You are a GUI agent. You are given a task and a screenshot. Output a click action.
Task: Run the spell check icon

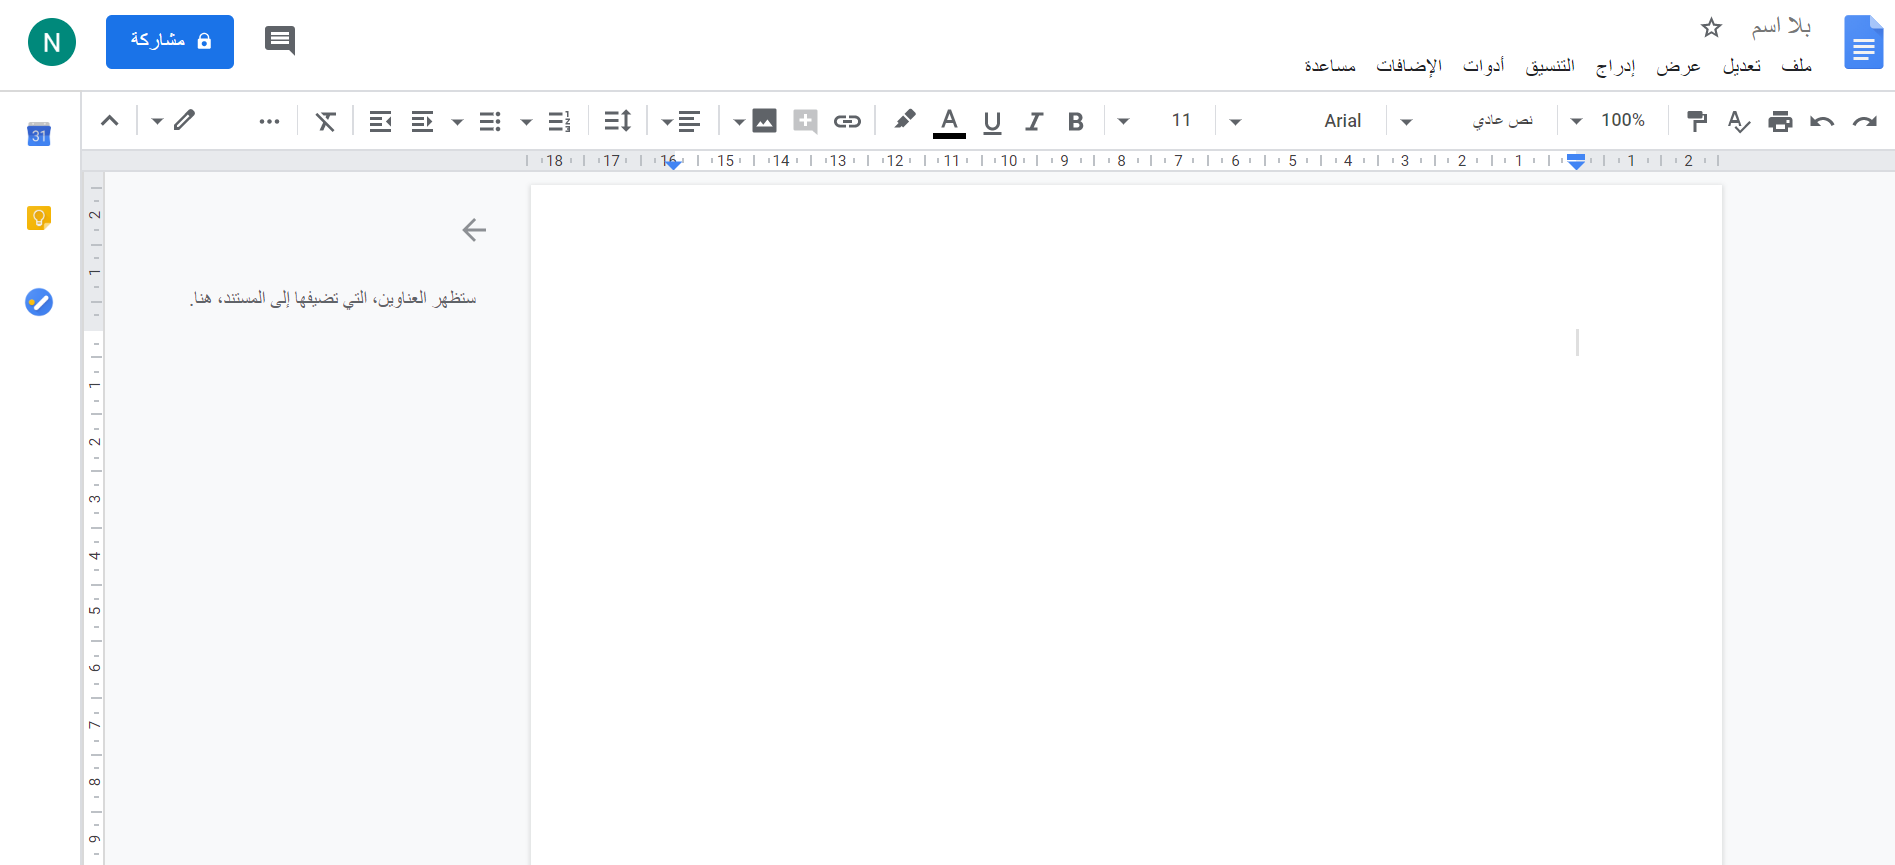click(x=1739, y=121)
